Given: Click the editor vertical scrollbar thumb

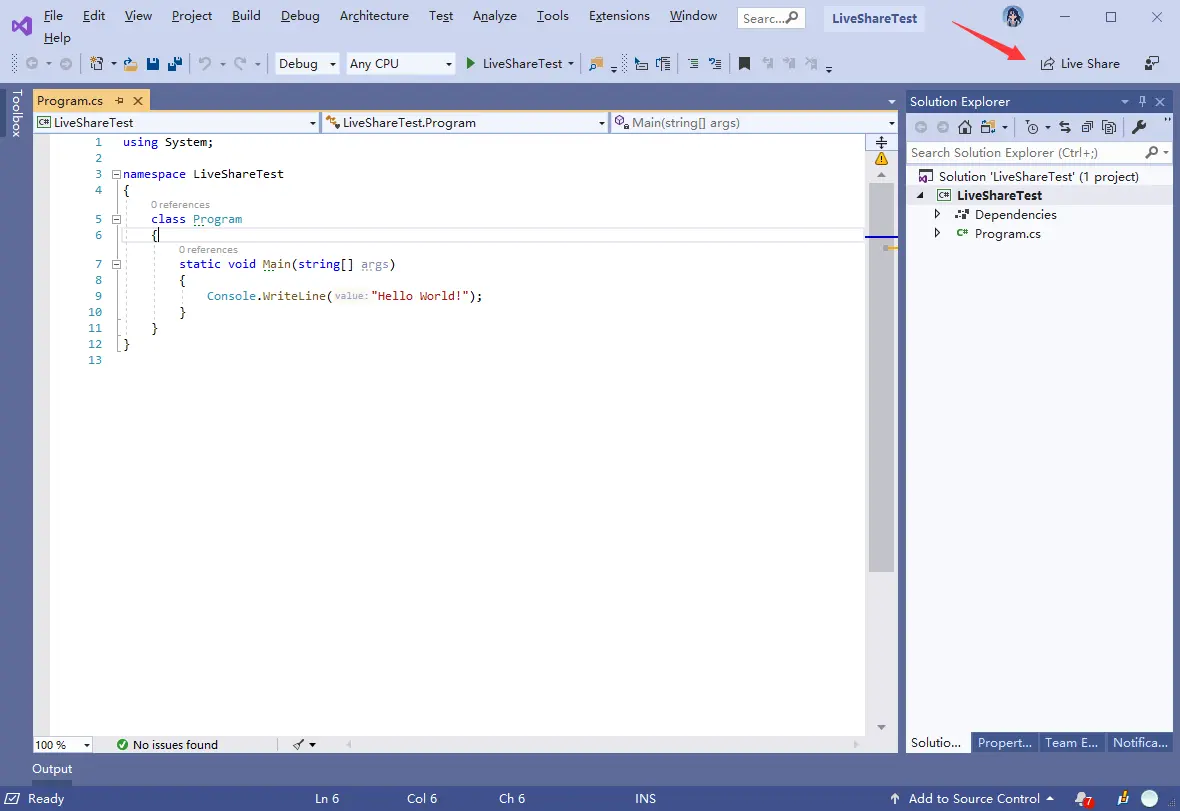Looking at the screenshot, I should [881, 376].
